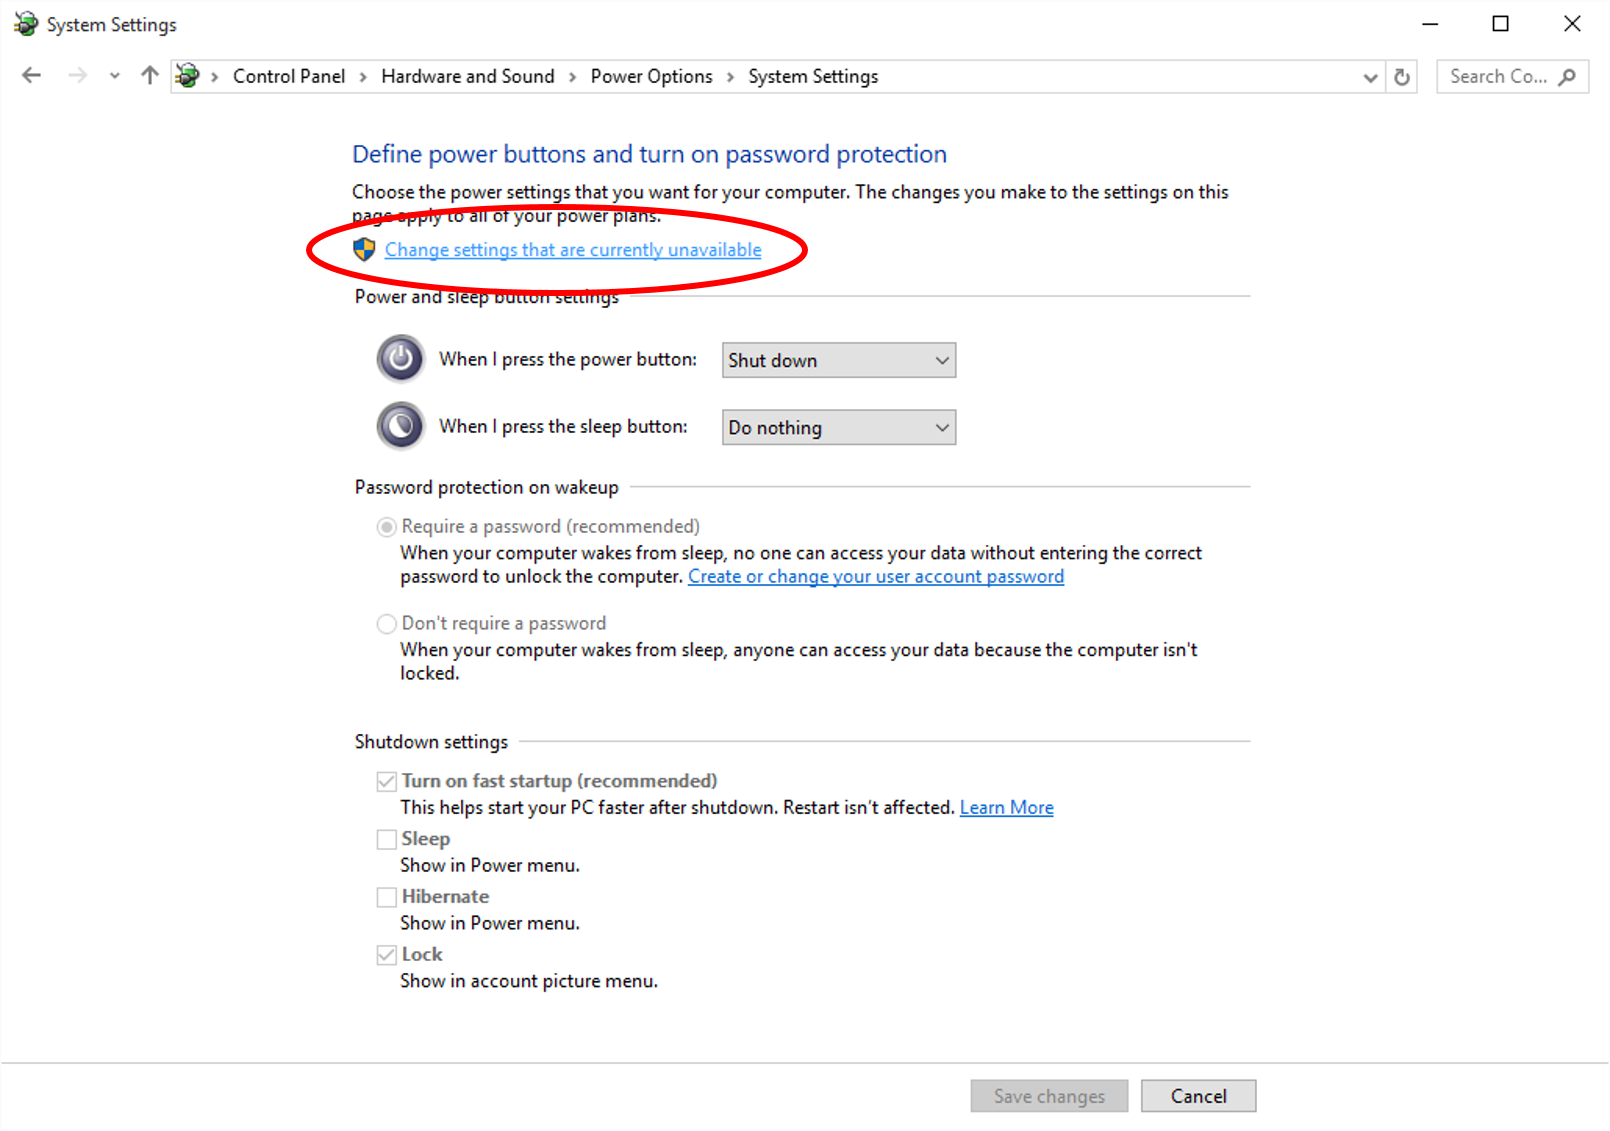This screenshot has width=1610, height=1131.
Task: Click the refresh icon in address bar
Action: (1402, 76)
